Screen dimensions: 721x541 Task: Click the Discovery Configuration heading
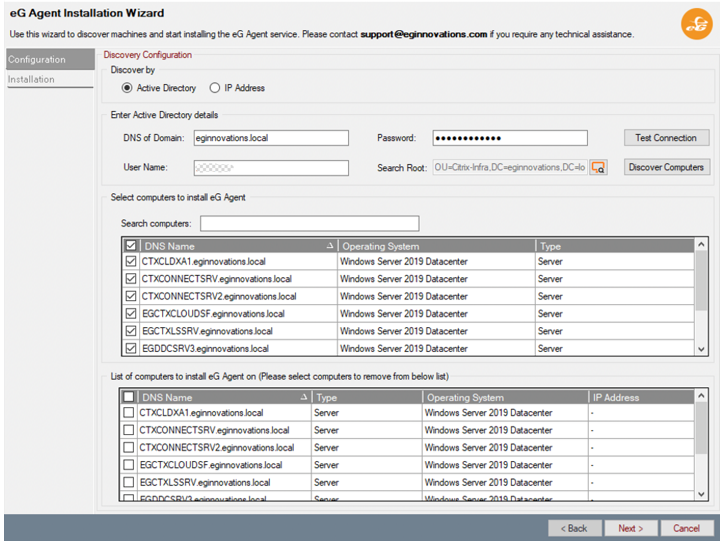coord(148,55)
